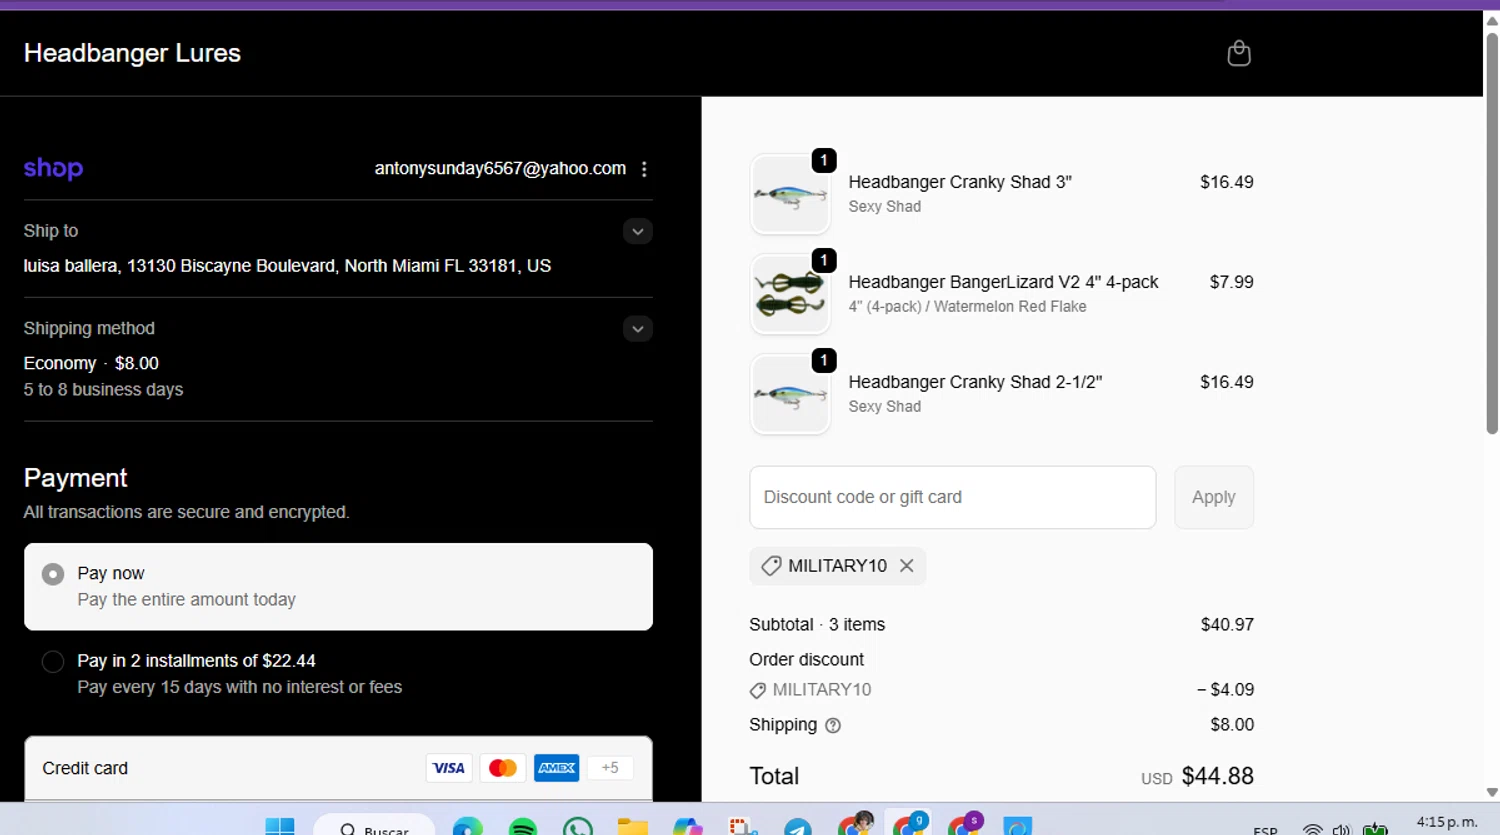The width and height of the screenshot is (1500, 835).
Task: Open the Windows Start menu
Action: coord(280,826)
